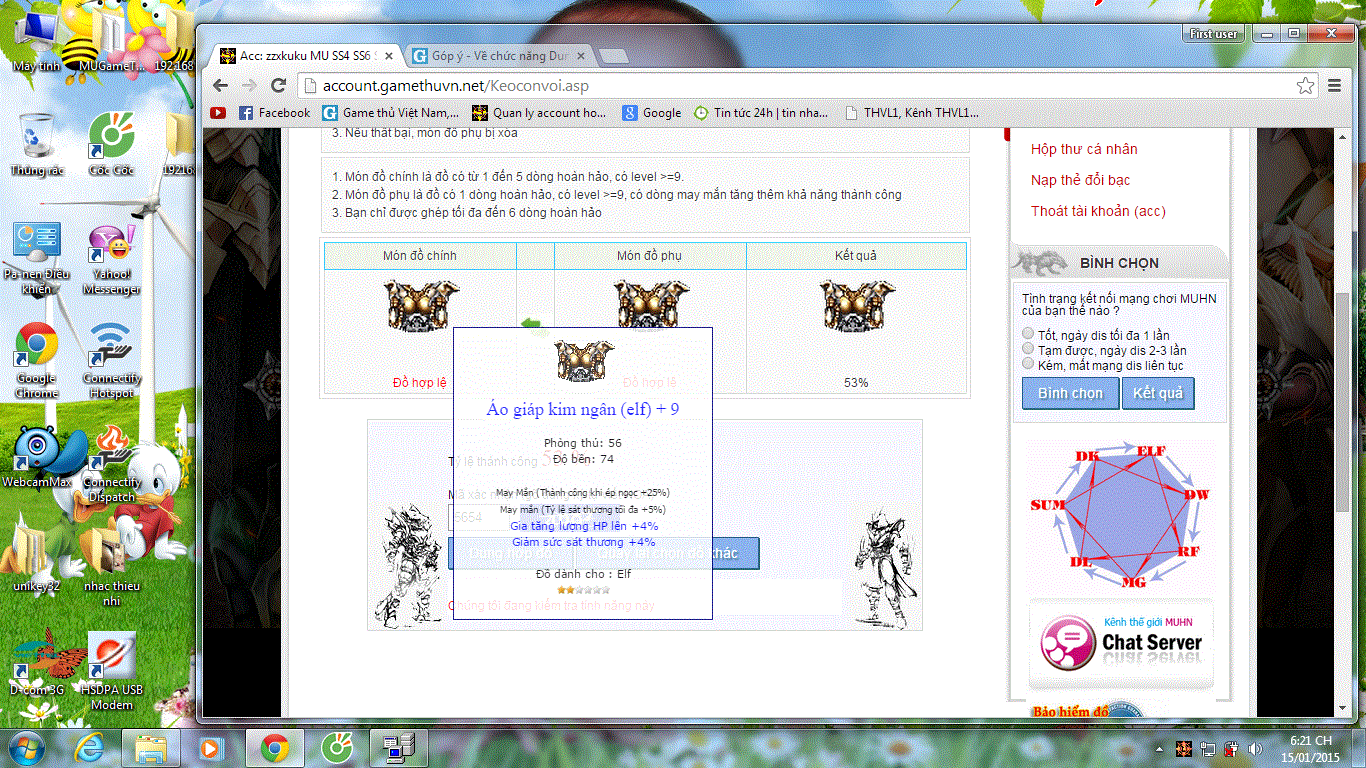Screen dimensions: 1366x768
Task: Open the unikey32 desktop folder
Action: click(36, 560)
